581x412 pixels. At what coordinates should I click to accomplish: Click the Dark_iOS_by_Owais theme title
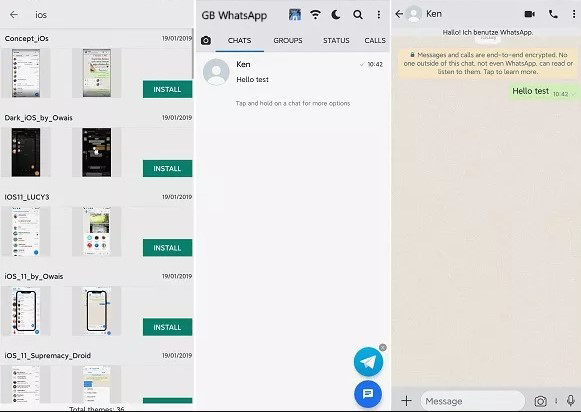39,118
